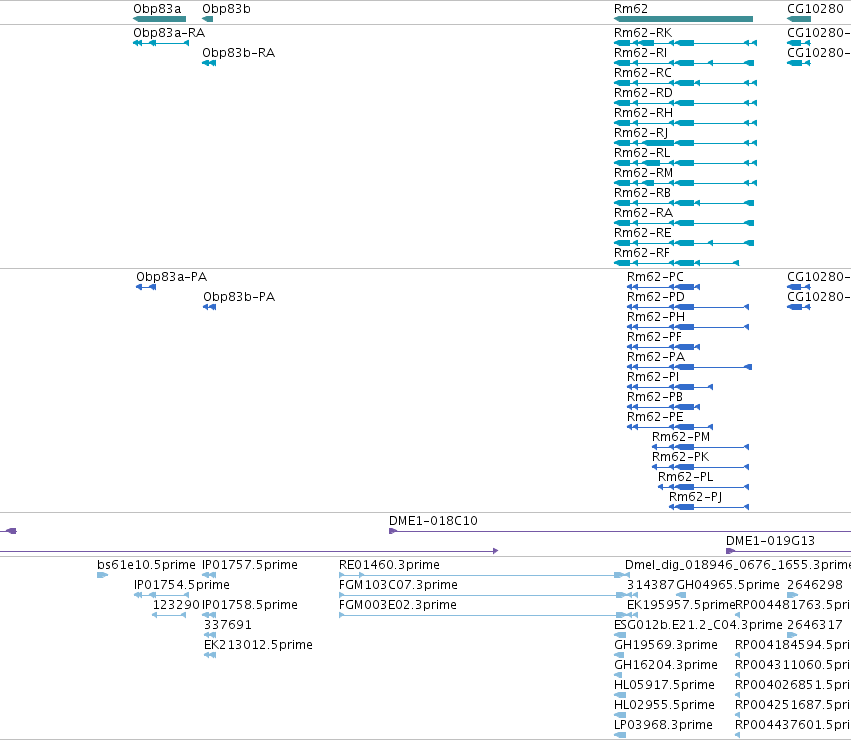Image resolution: width=851 pixels, height=740 pixels.
Task: Select the Rm62-PE protein label
Action: pos(655,417)
